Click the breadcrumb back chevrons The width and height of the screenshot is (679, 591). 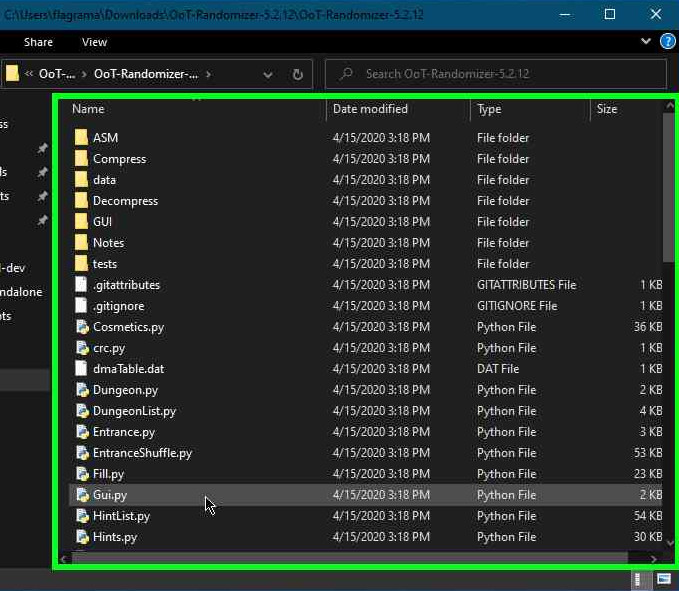(x=29, y=74)
